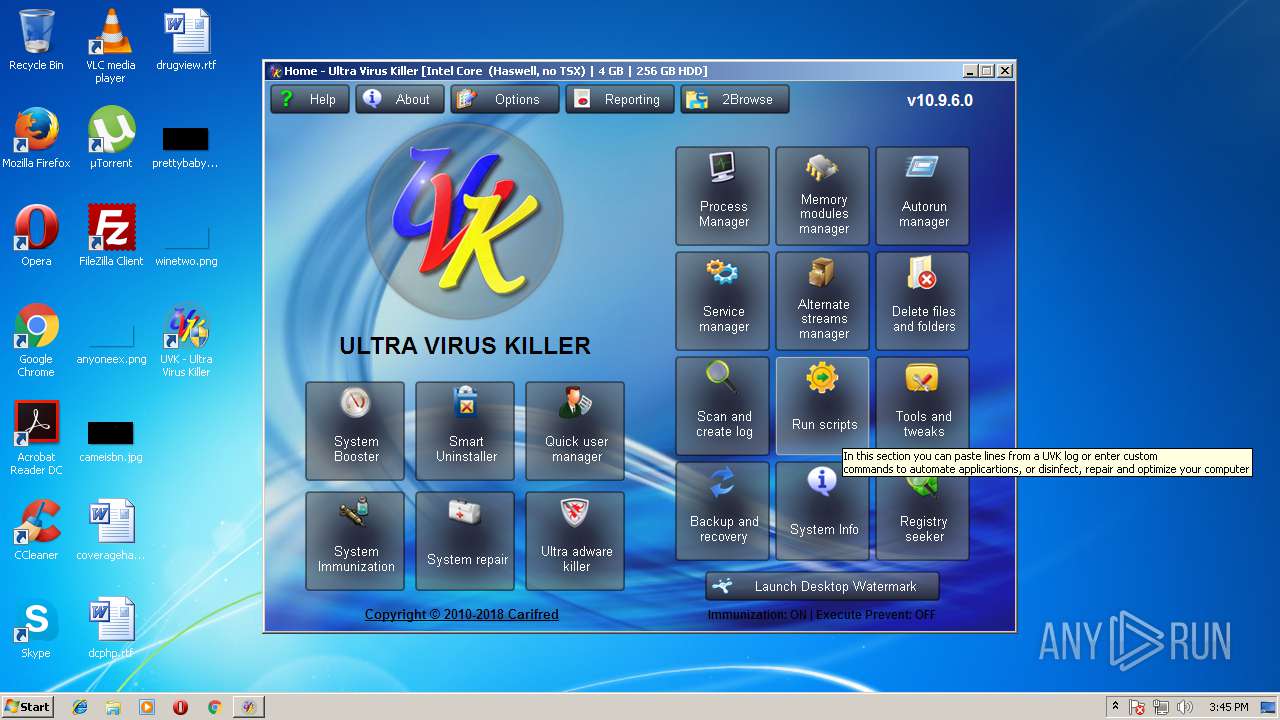Click the volume speaker tray icon

pos(1185,707)
